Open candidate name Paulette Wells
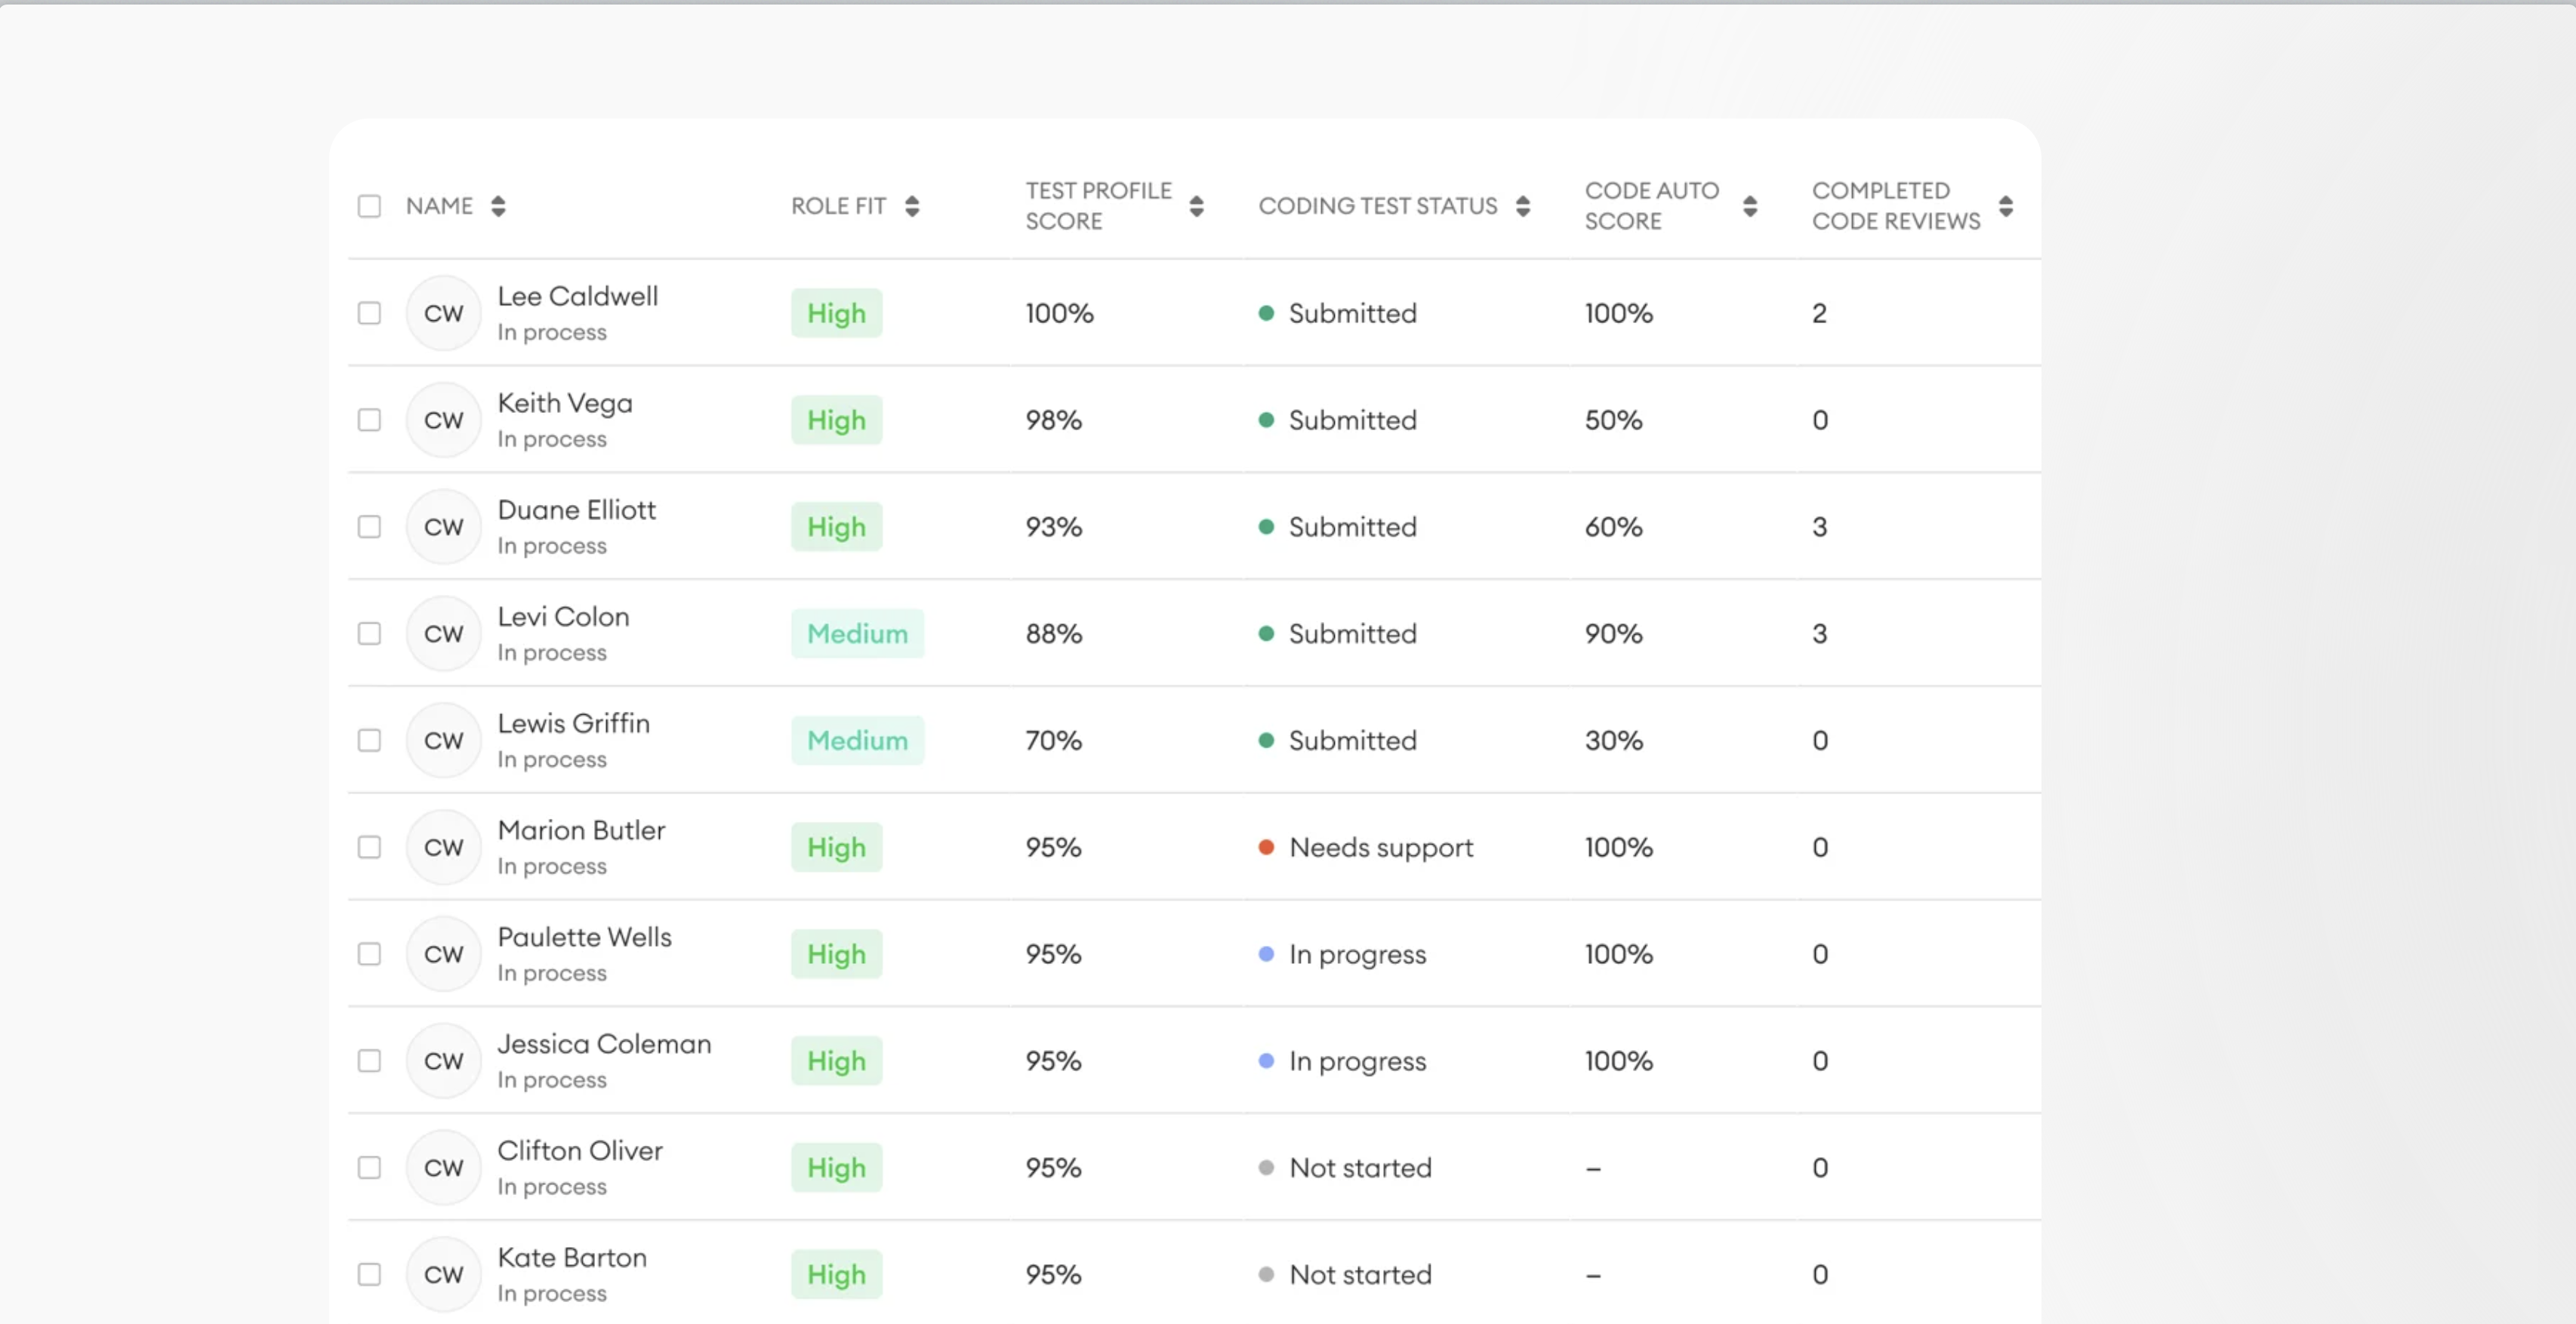 pos(584,937)
